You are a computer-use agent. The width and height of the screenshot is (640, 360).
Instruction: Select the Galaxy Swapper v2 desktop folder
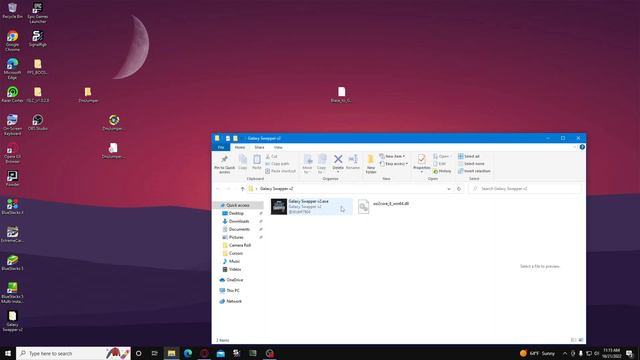click(x=12, y=321)
